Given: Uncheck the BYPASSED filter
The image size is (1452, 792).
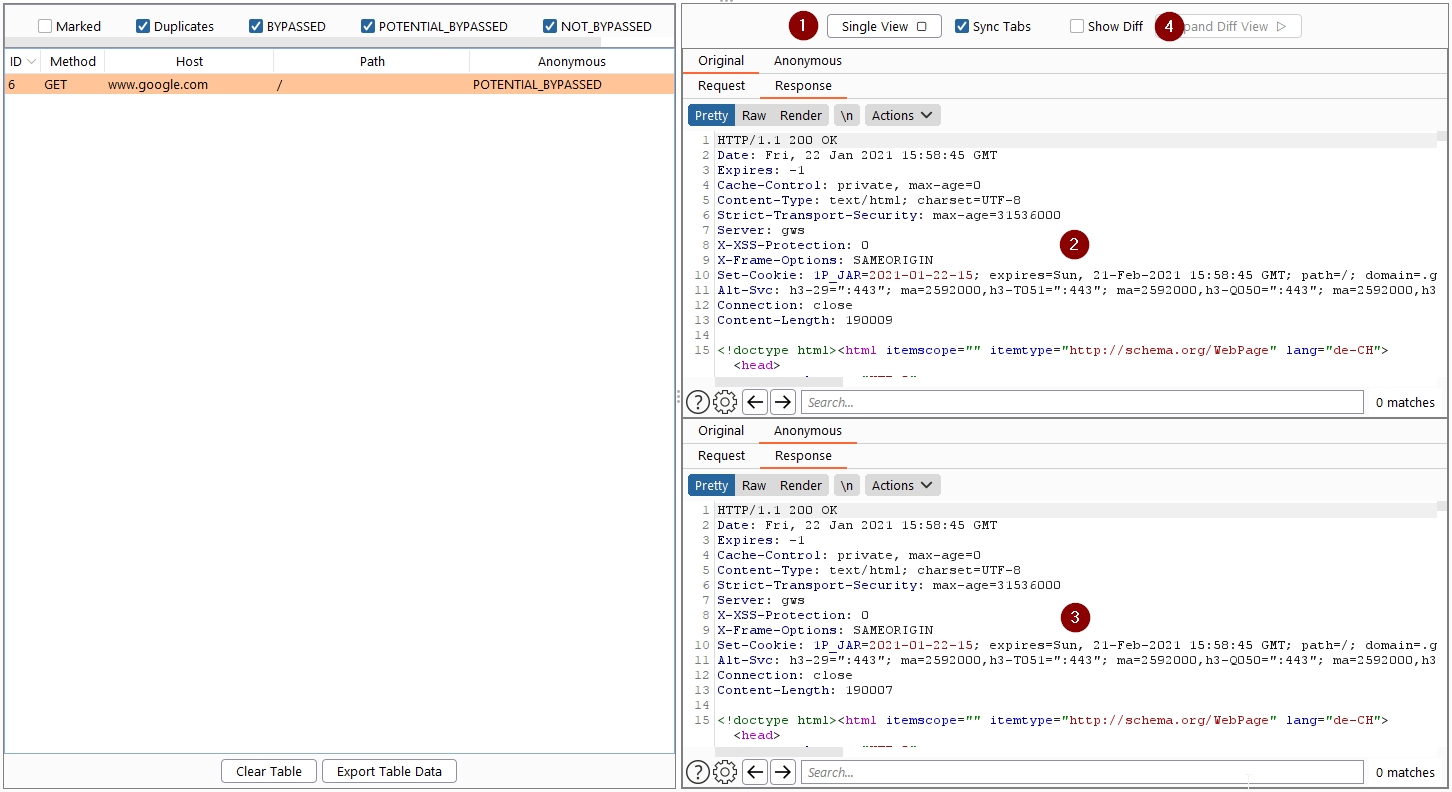Looking at the screenshot, I should coord(256,26).
